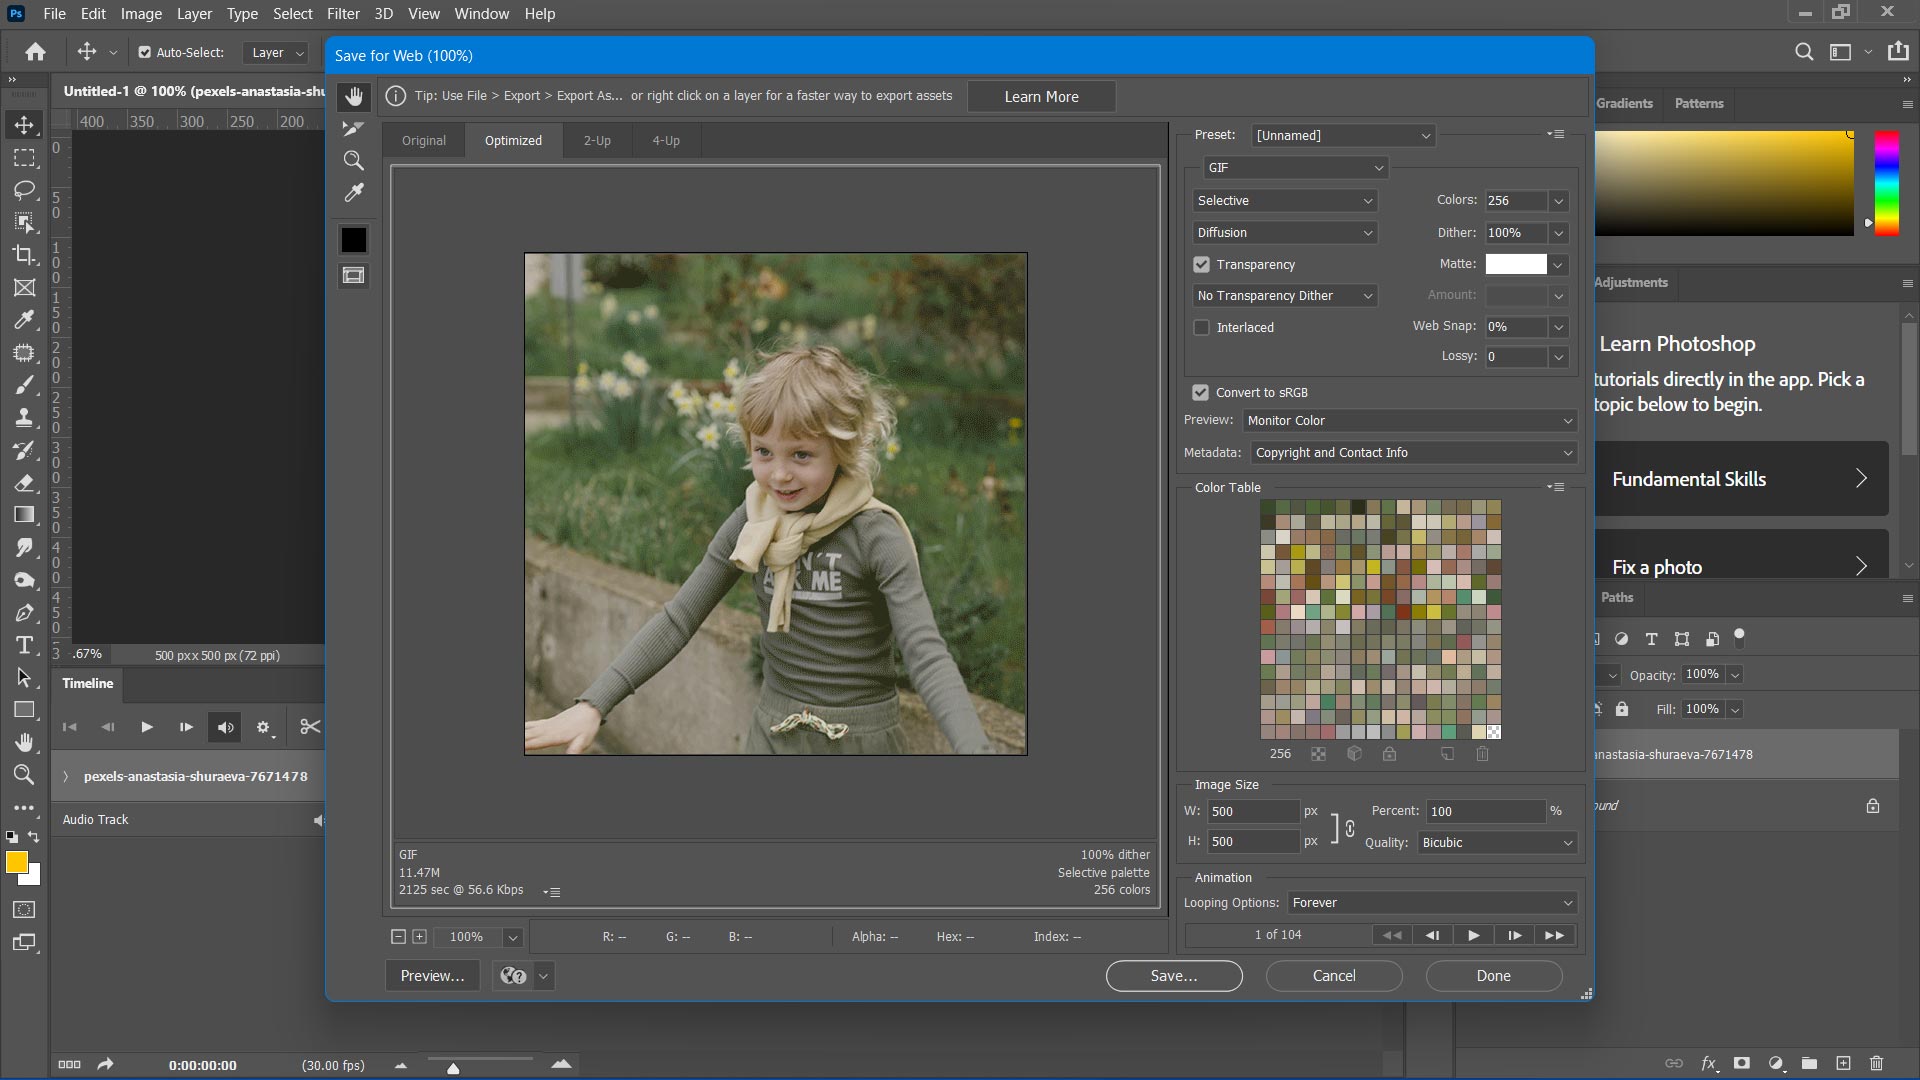
Task: Click the timeline scissors split icon
Action: coord(310,727)
